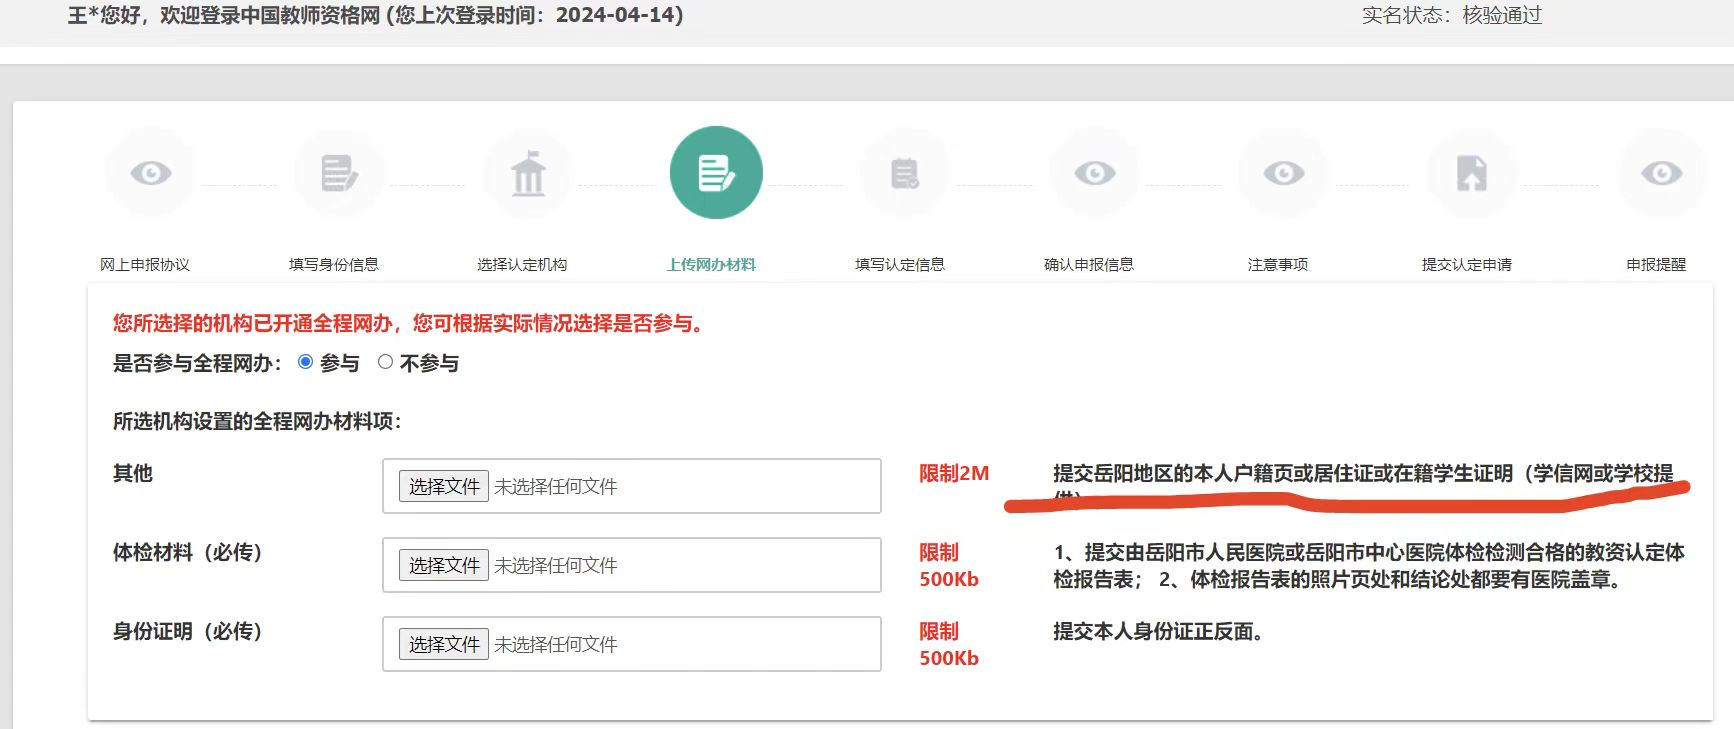Click the 确认申报信息 eye icon
Screen dimensions: 1734x729
(x=1094, y=173)
